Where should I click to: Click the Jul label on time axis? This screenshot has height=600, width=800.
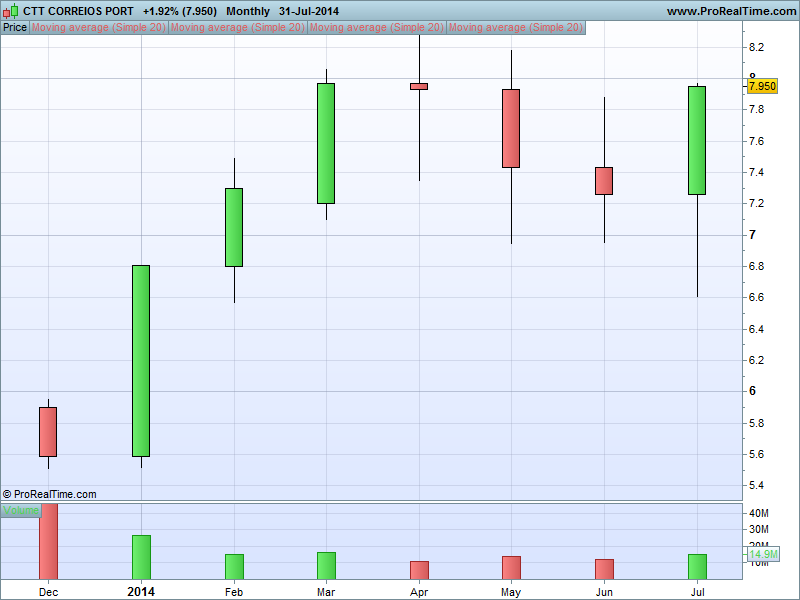click(697, 592)
